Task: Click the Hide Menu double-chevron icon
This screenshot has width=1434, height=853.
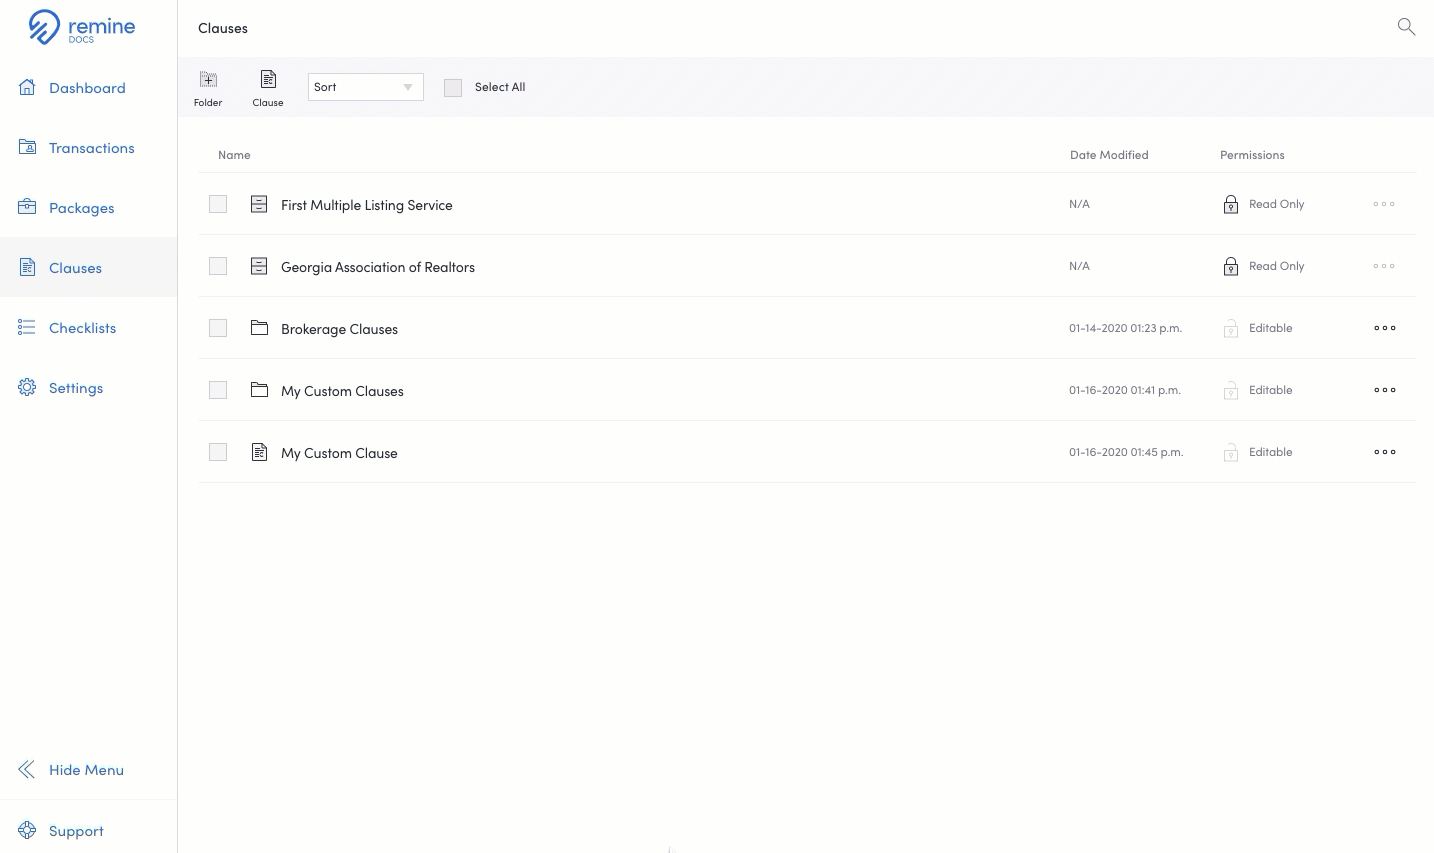Action: (x=27, y=769)
